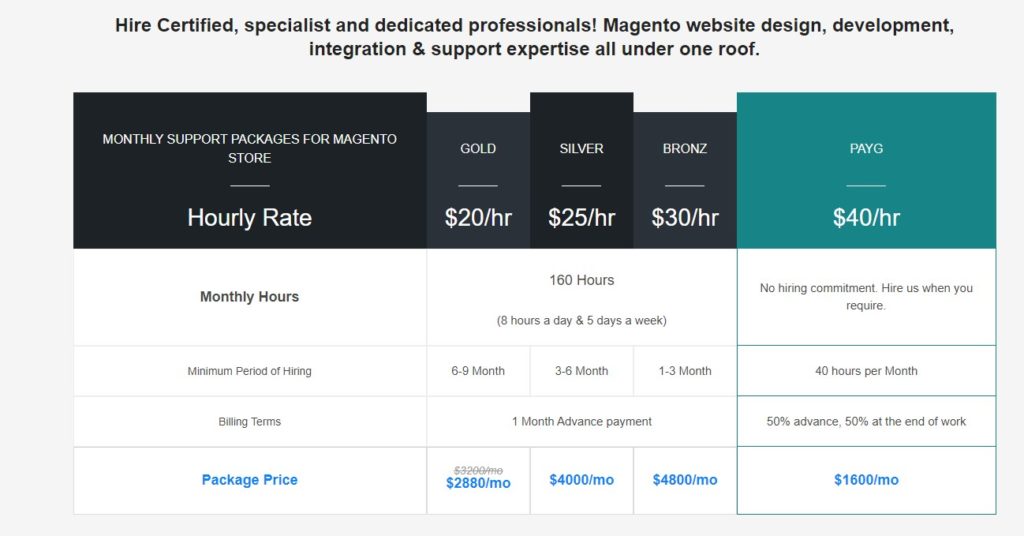Click the GOLD package header
The width and height of the screenshot is (1024, 536).
478,149
